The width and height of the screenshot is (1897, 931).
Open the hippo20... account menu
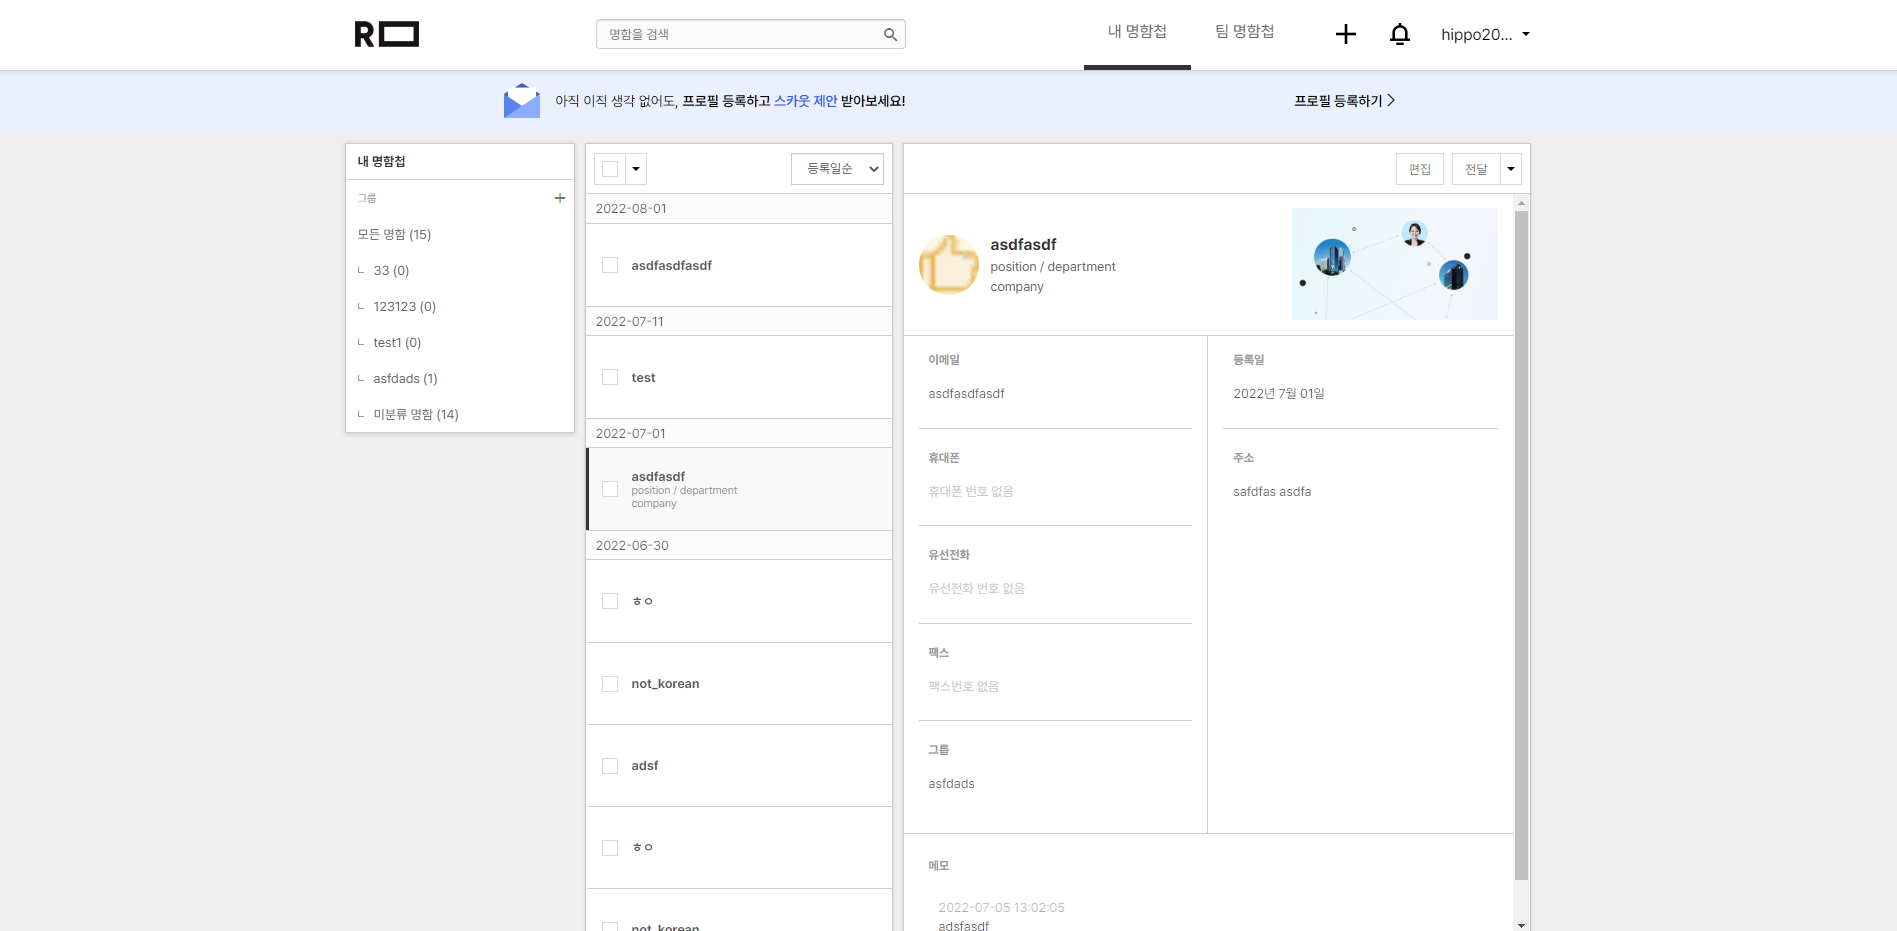coord(1485,34)
